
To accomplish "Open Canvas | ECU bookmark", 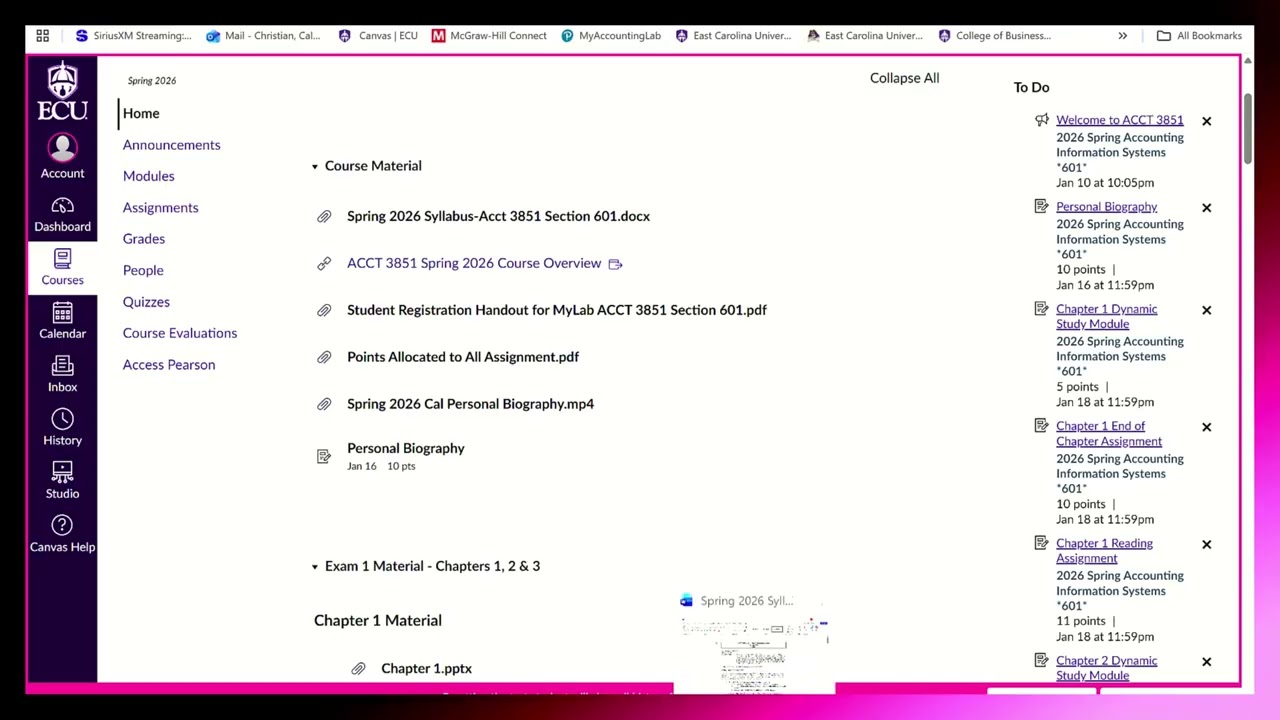I will pyautogui.click(x=378, y=36).
